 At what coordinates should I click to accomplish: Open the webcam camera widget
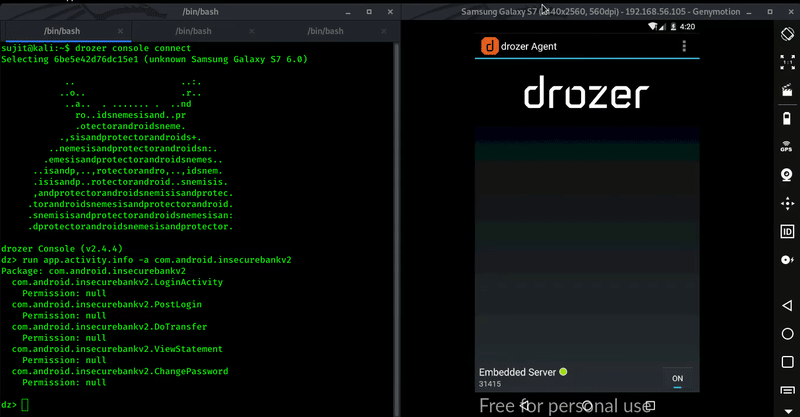pos(786,175)
